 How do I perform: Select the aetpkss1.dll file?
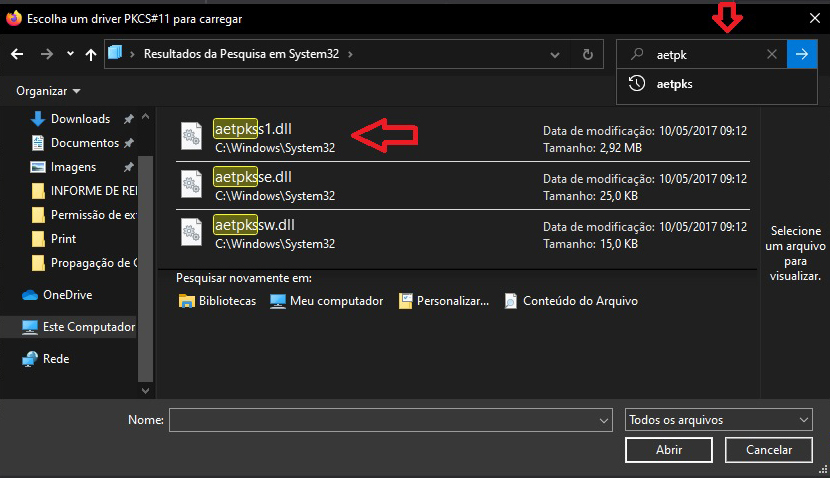[x=253, y=129]
